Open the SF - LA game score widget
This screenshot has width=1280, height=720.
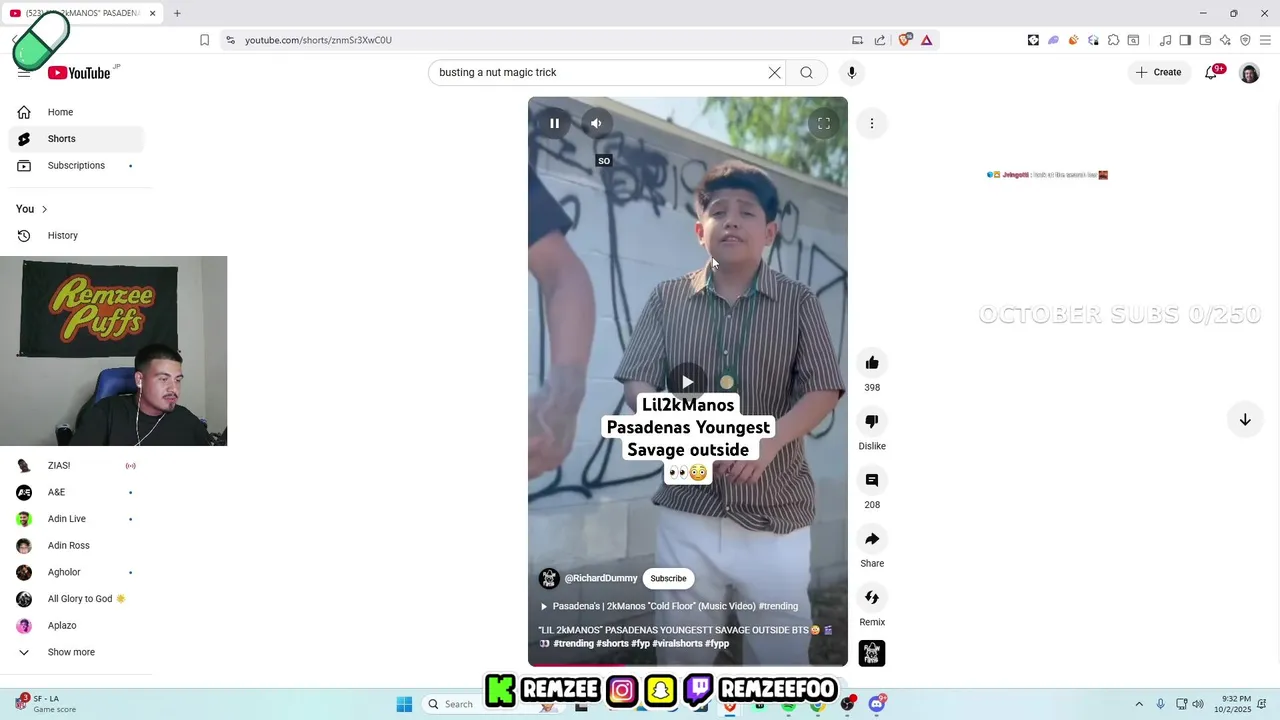tap(46, 704)
